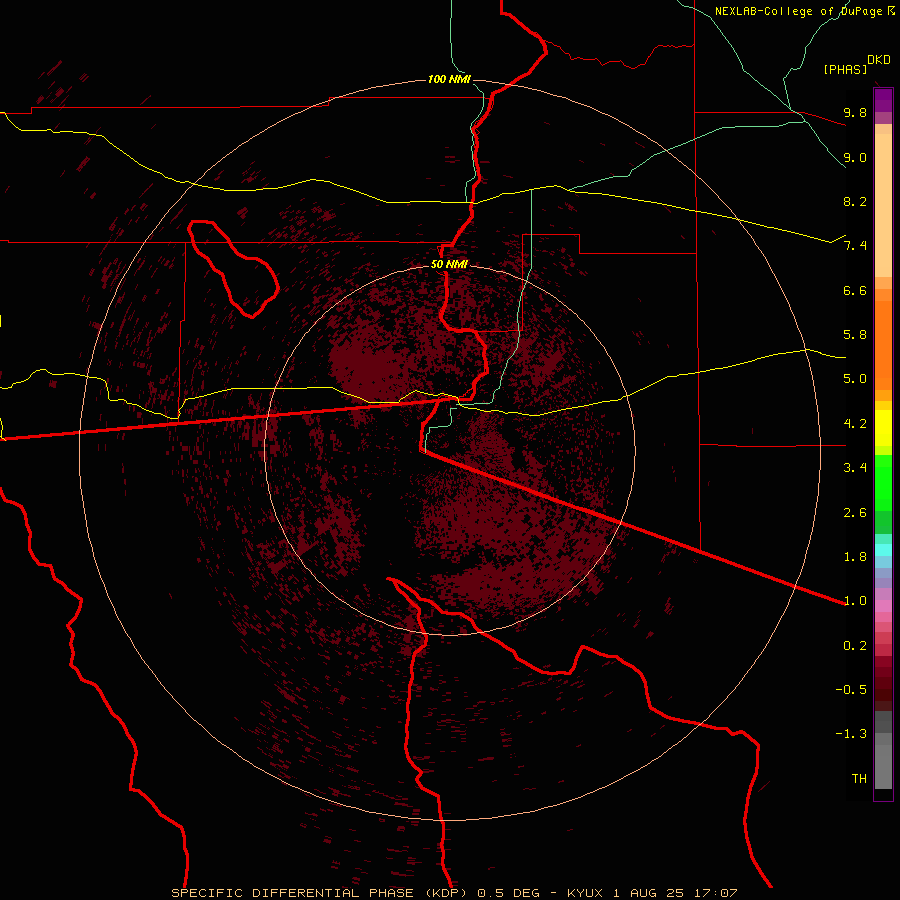The width and height of the screenshot is (900, 900).
Task: Select the 100 NMI range ring label
Action: (x=449, y=79)
